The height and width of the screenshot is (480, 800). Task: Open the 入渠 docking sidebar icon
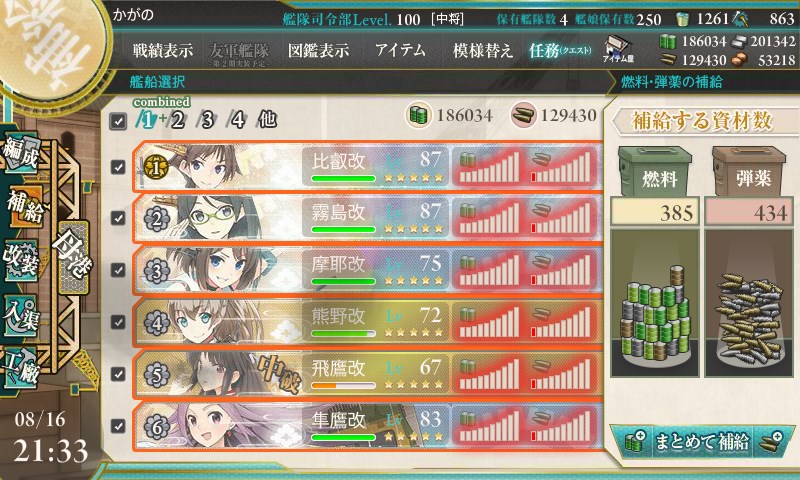(x=20, y=315)
